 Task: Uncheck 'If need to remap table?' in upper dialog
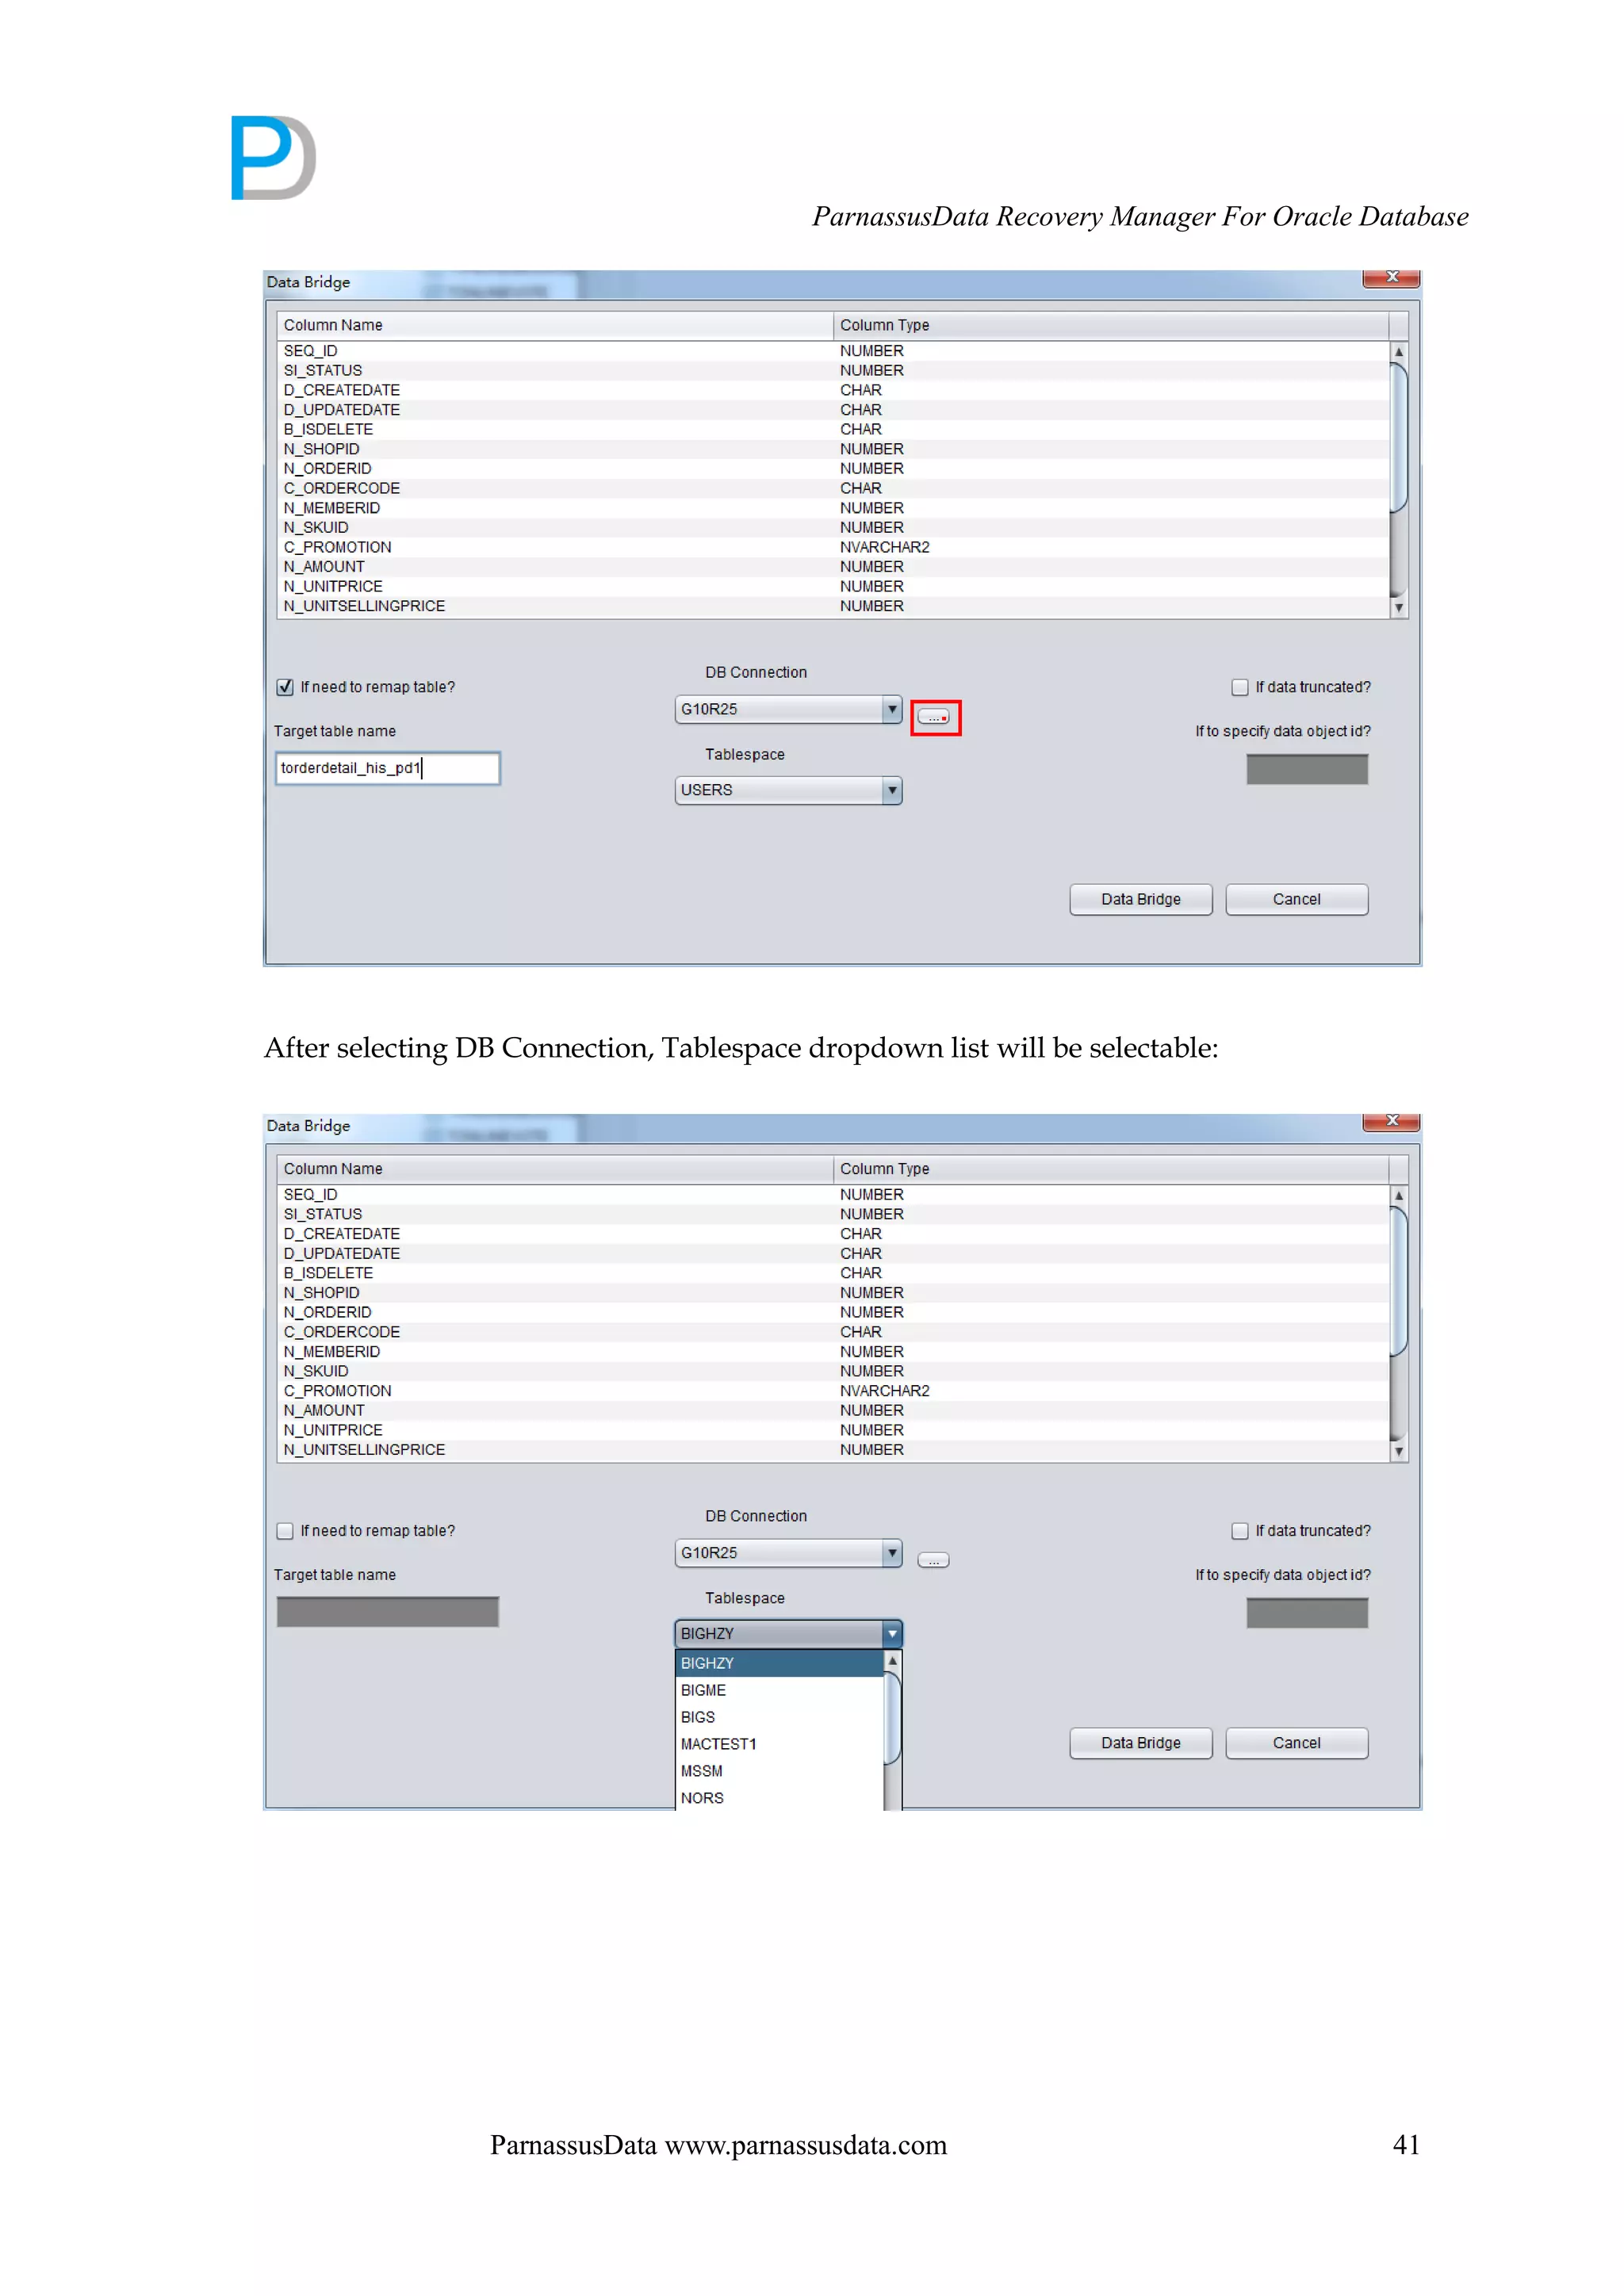point(285,687)
